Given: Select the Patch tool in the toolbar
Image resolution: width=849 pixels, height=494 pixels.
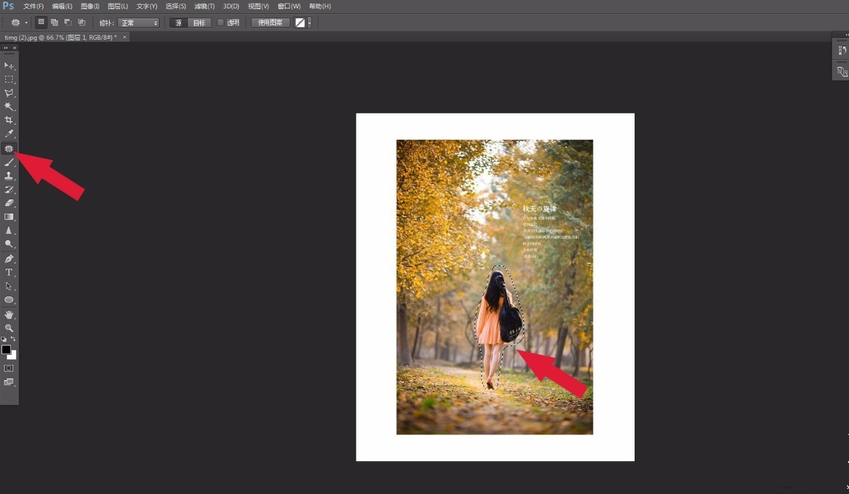Looking at the screenshot, I should 9,148.
